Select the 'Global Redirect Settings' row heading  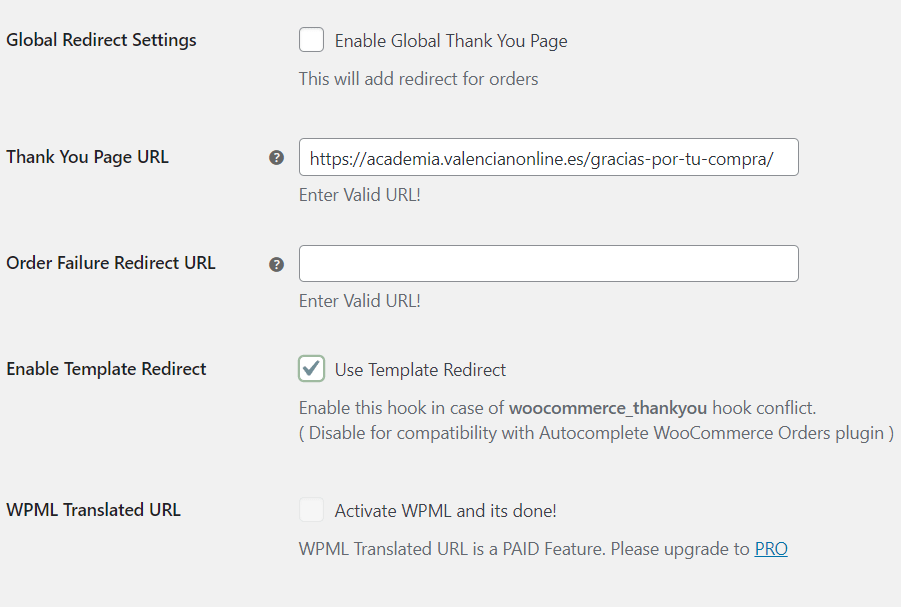tap(101, 40)
